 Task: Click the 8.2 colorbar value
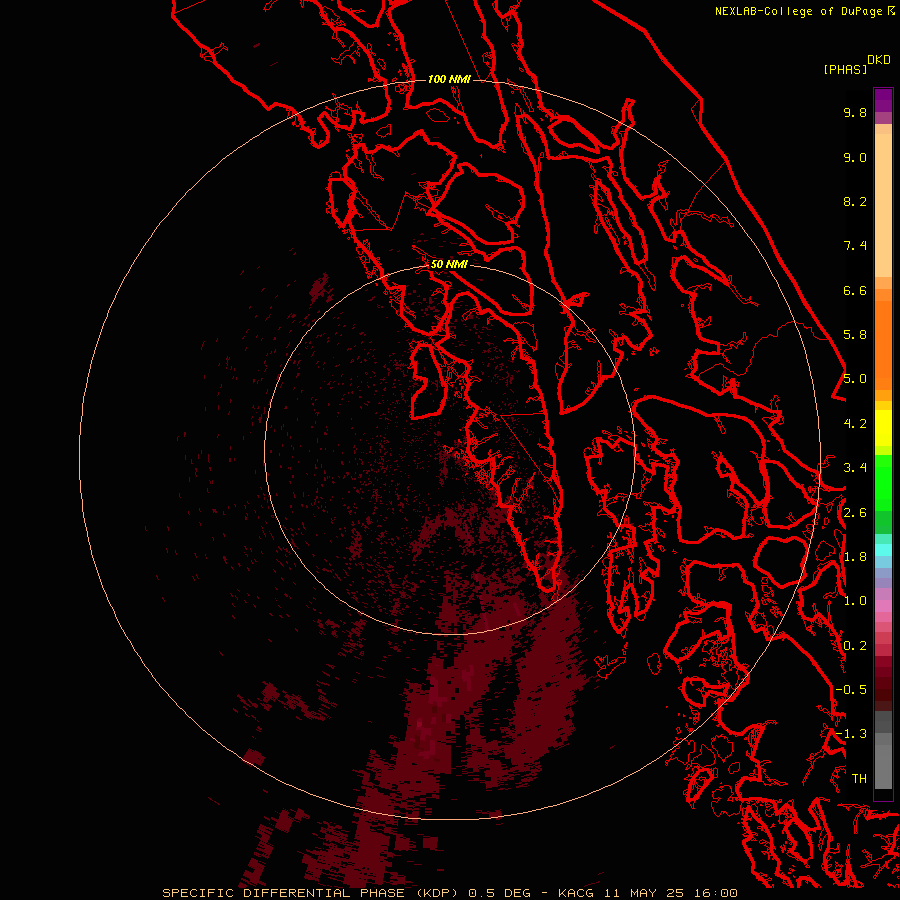[x=855, y=201]
